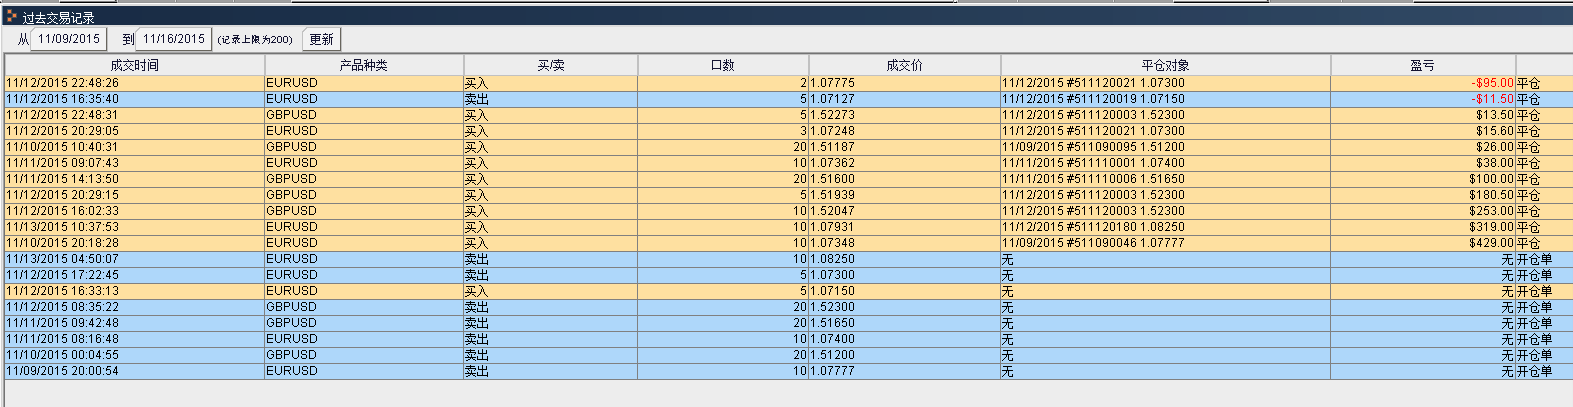Click the profit value $100.00
The height and width of the screenshot is (407, 1573).
1492,179
